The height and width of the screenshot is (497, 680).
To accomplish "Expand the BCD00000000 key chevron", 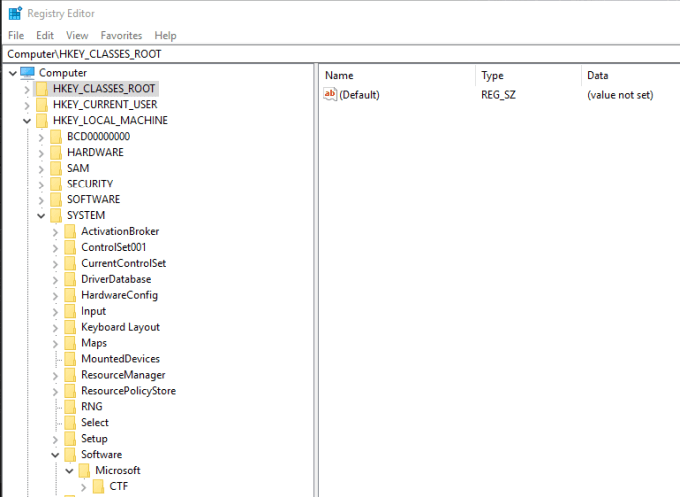I will point(41,137).
